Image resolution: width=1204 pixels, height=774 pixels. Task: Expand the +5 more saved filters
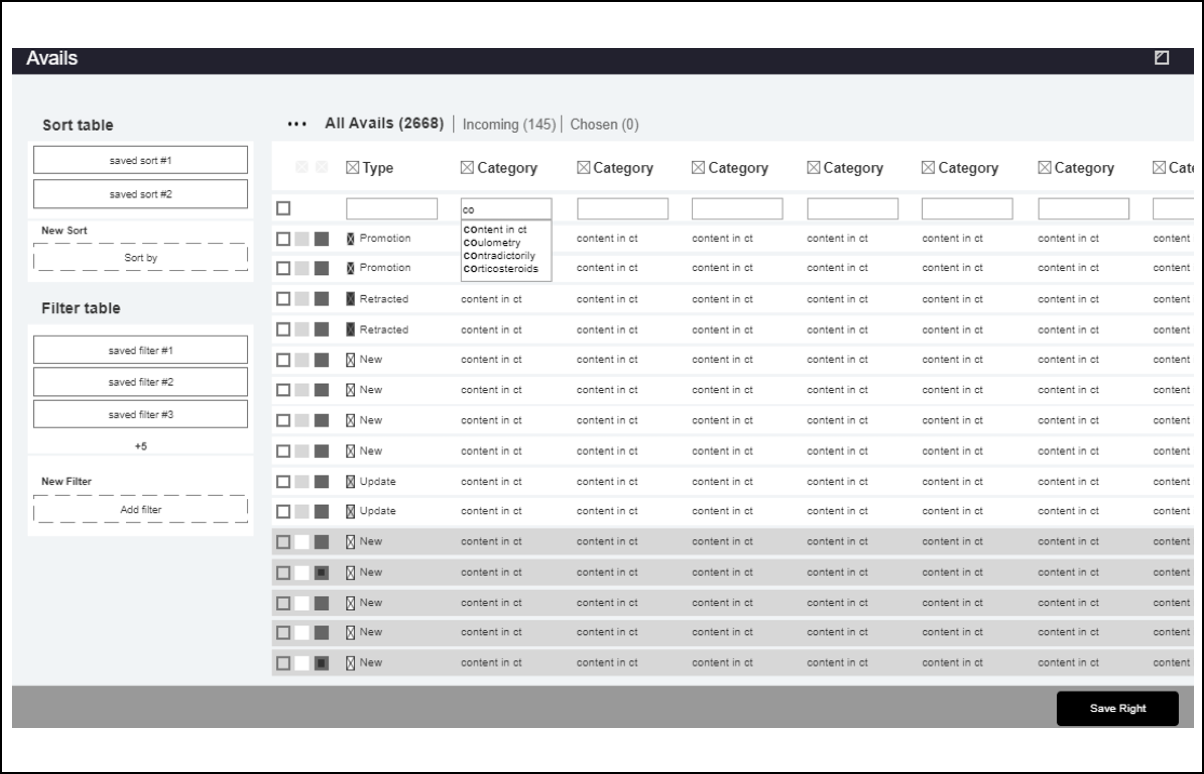(140, 446)
